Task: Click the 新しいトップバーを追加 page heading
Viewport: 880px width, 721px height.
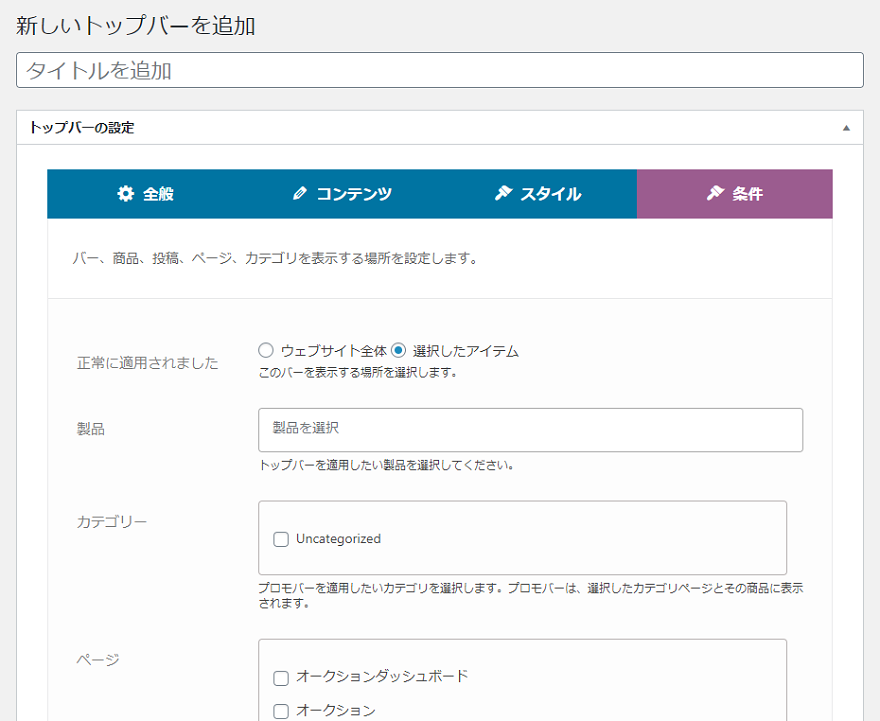Action: click(136, 26)
